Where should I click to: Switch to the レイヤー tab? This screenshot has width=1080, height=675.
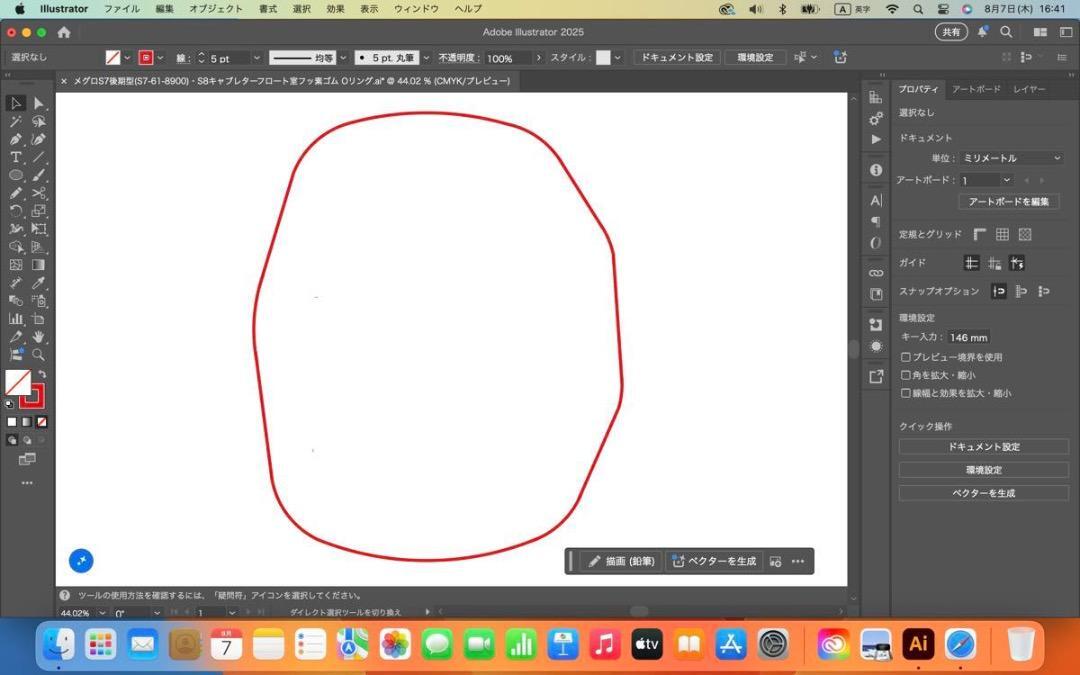point(1029,89)
